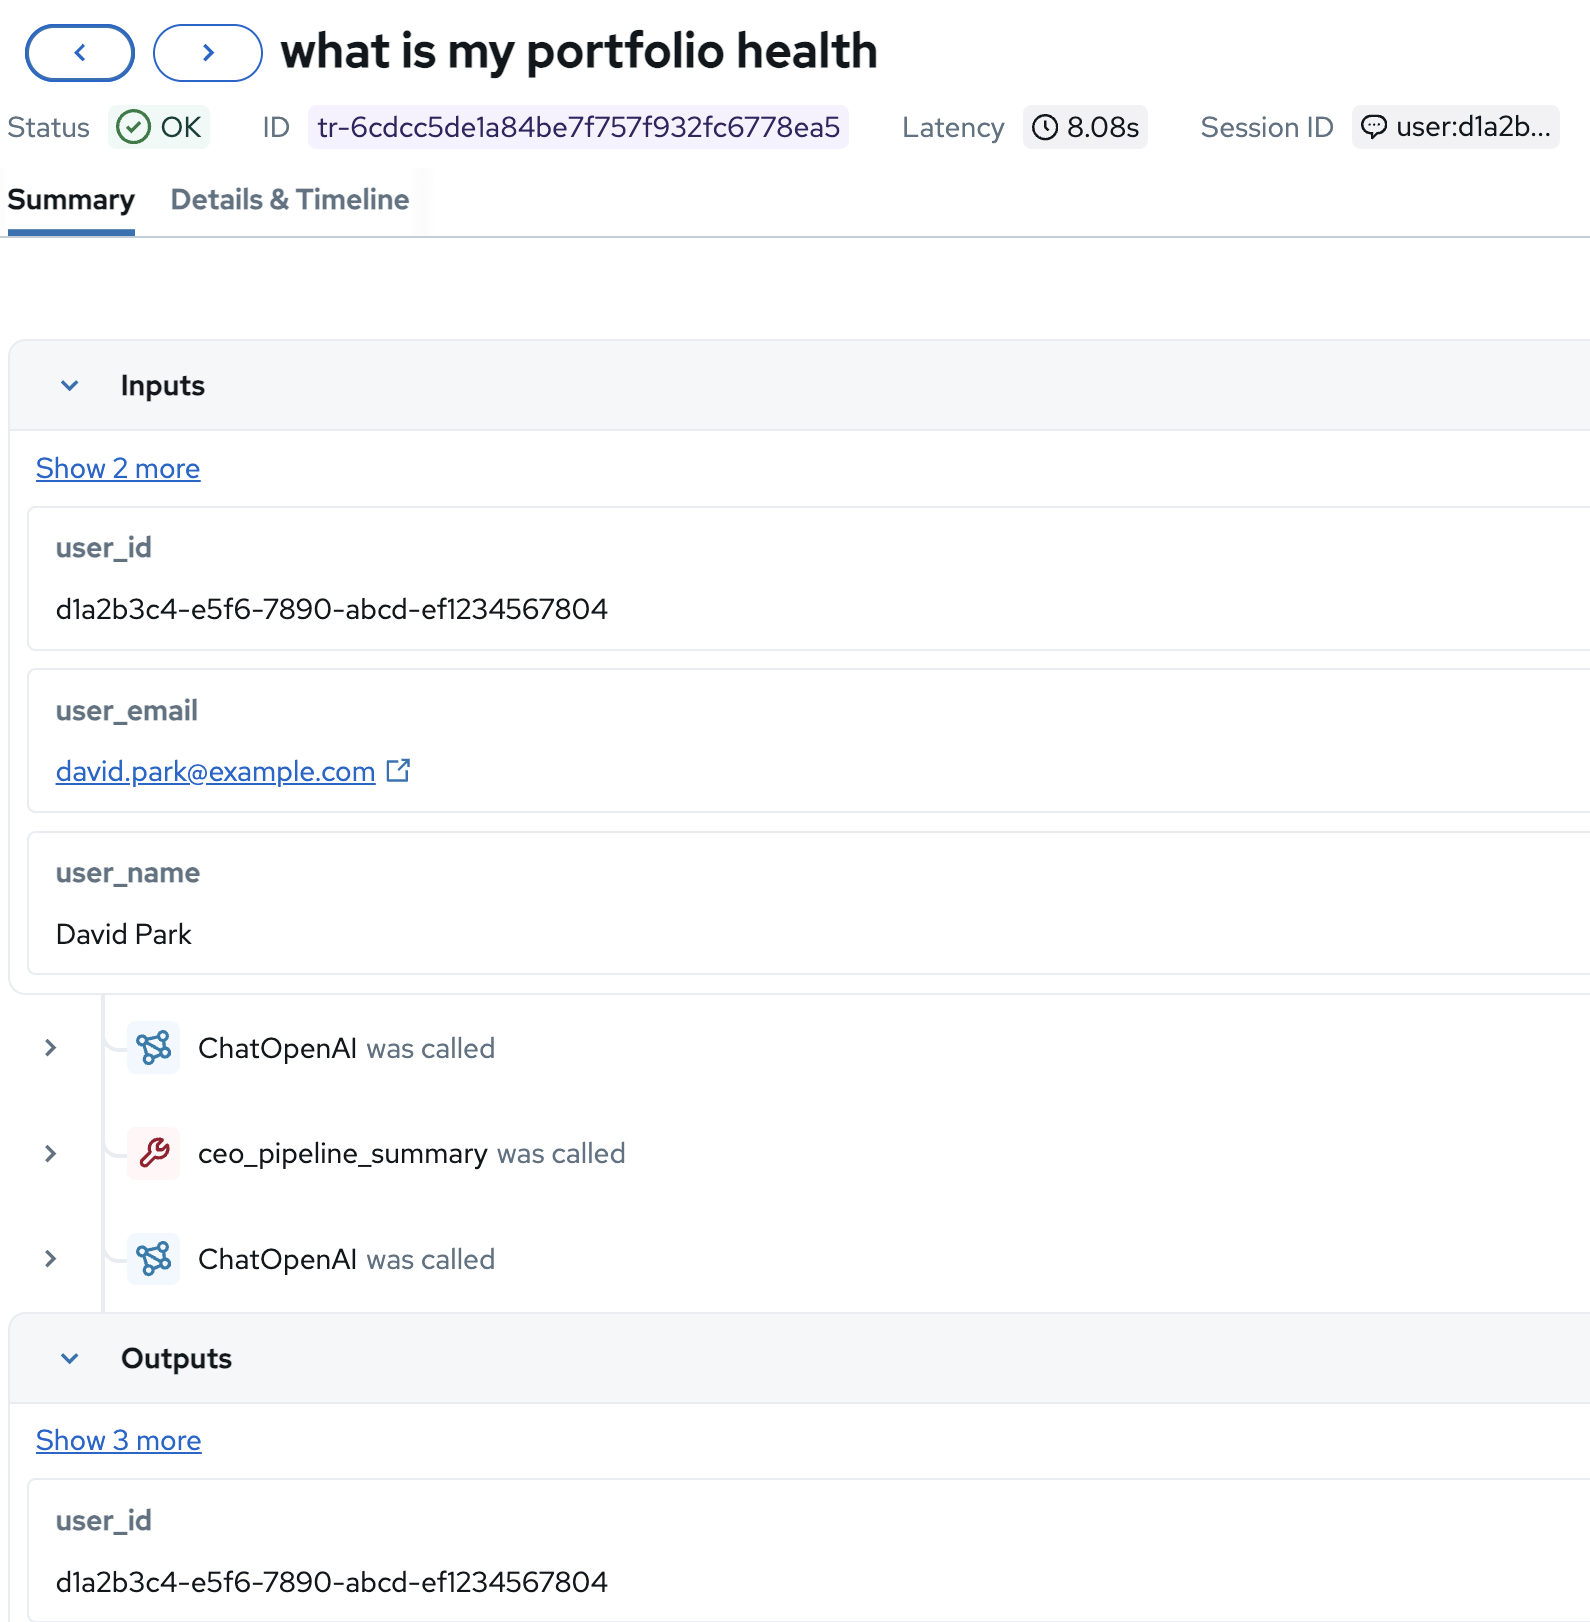This screenshot has height=1622, width=1590.
Task: Click Show 3 more under Outputs
Action: coord(118,1440)
